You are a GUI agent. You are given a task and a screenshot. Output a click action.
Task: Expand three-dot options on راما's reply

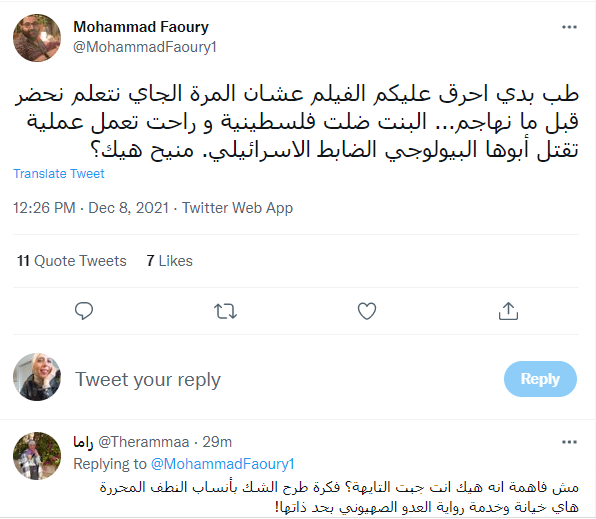[x=569, y=442]
